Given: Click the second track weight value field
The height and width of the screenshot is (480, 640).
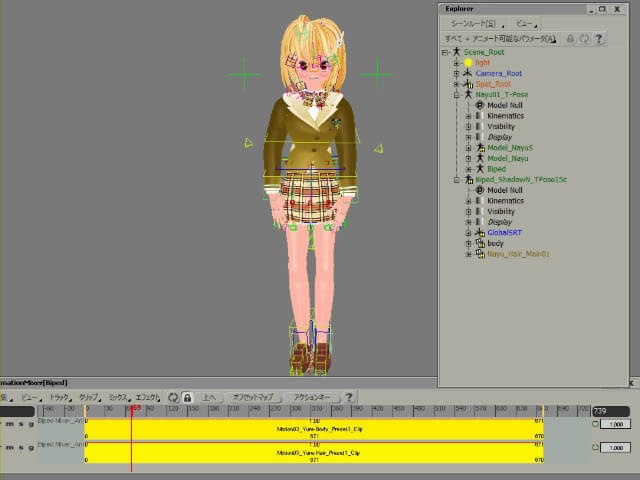Looking at the screenshot, I should point(615,448).
